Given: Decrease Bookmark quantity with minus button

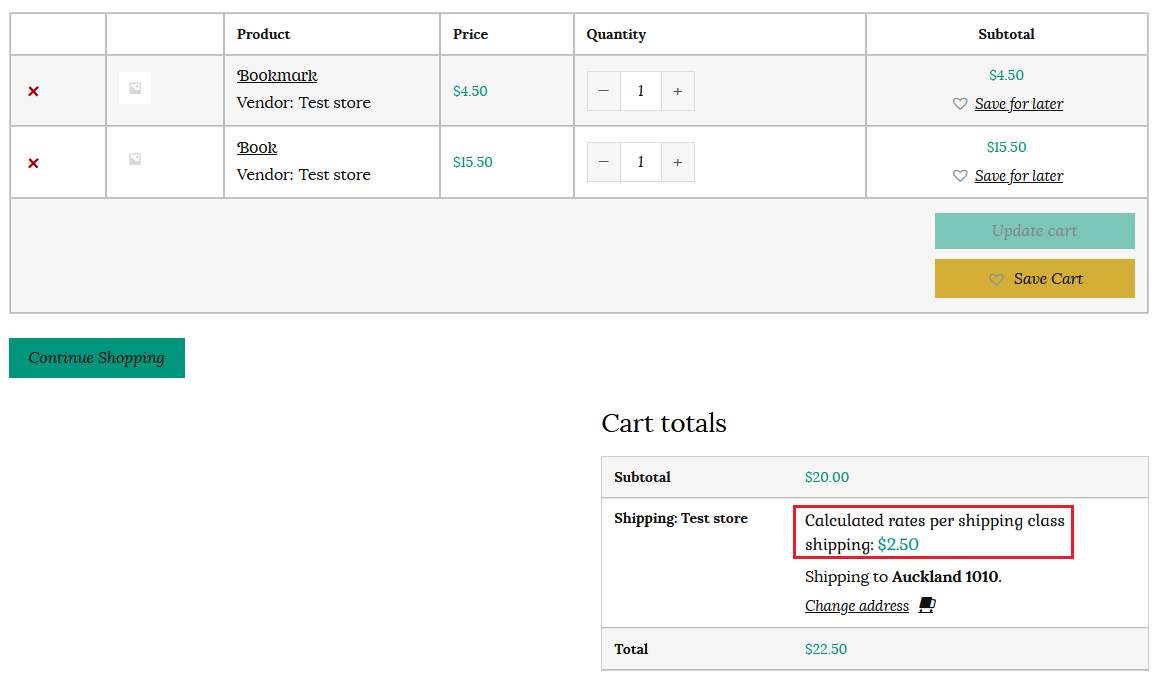Looking at the screenshot, I should tap(604, 91).
